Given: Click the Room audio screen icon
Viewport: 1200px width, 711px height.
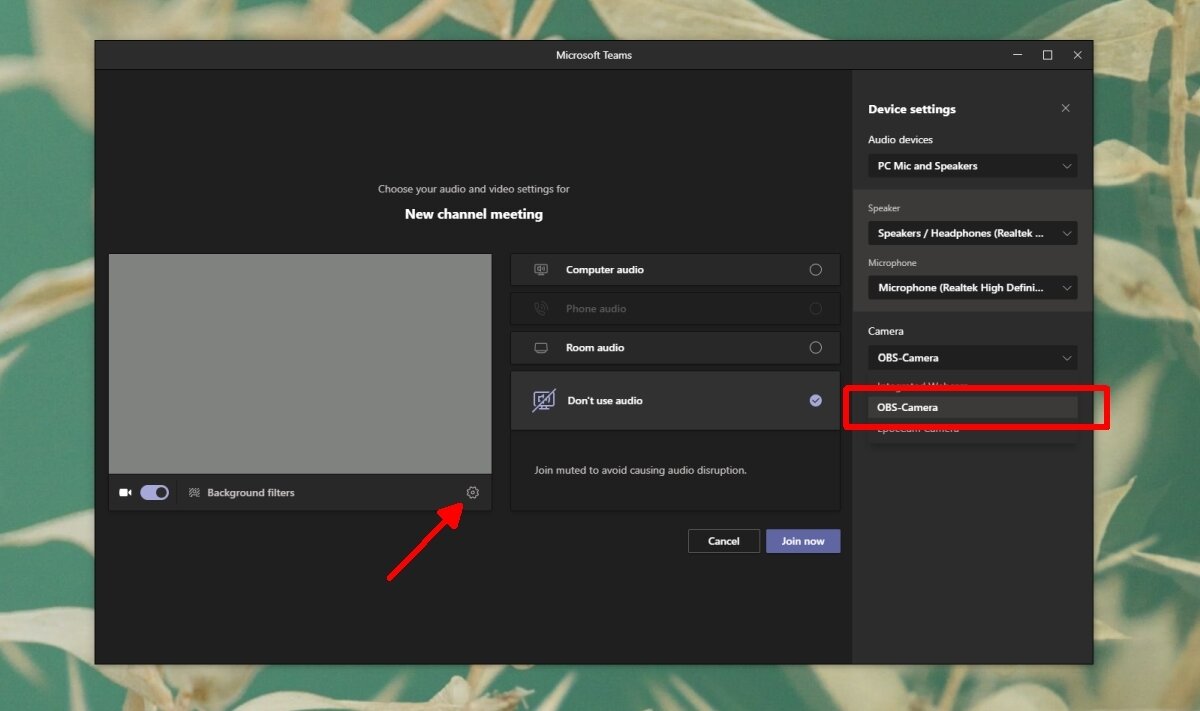Looking at the screenshot, I should point(540,347).
